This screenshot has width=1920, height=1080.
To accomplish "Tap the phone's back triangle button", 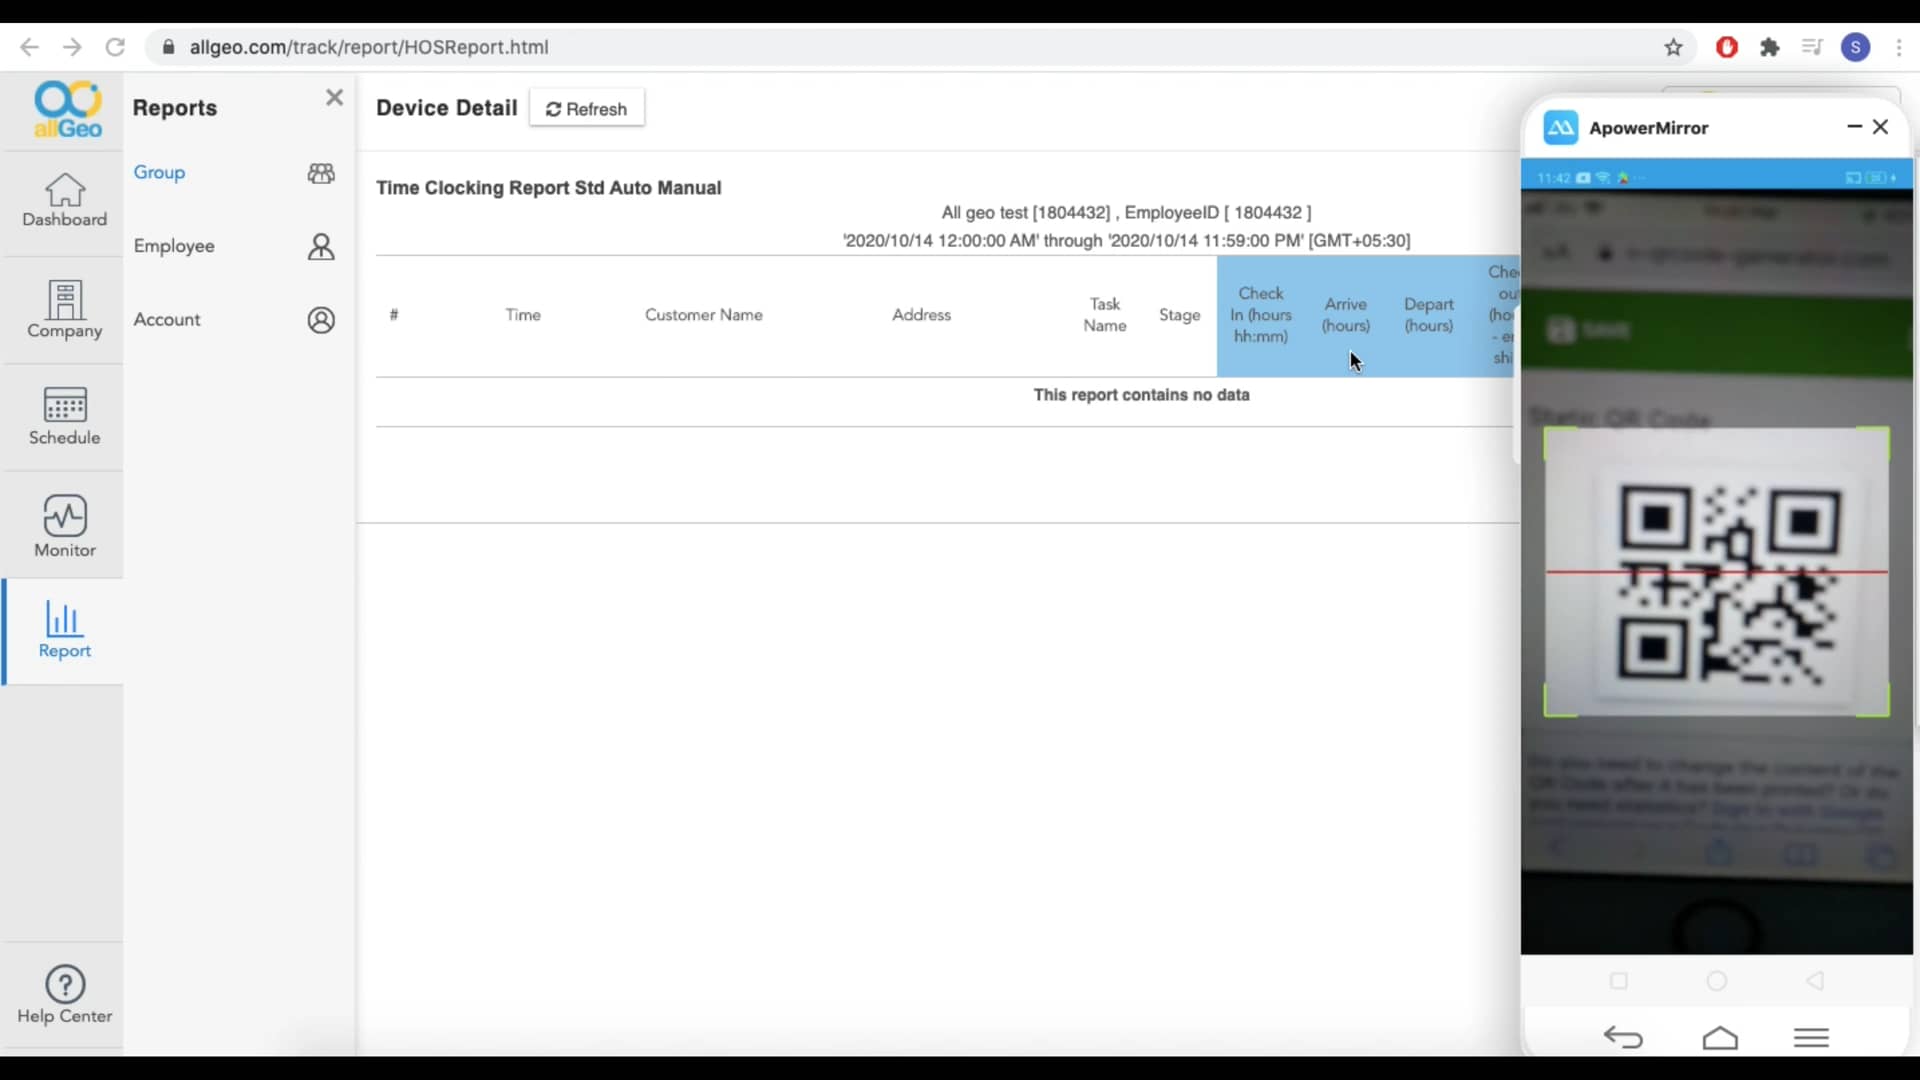I will pyautogui.click(x=1815, y=981).
